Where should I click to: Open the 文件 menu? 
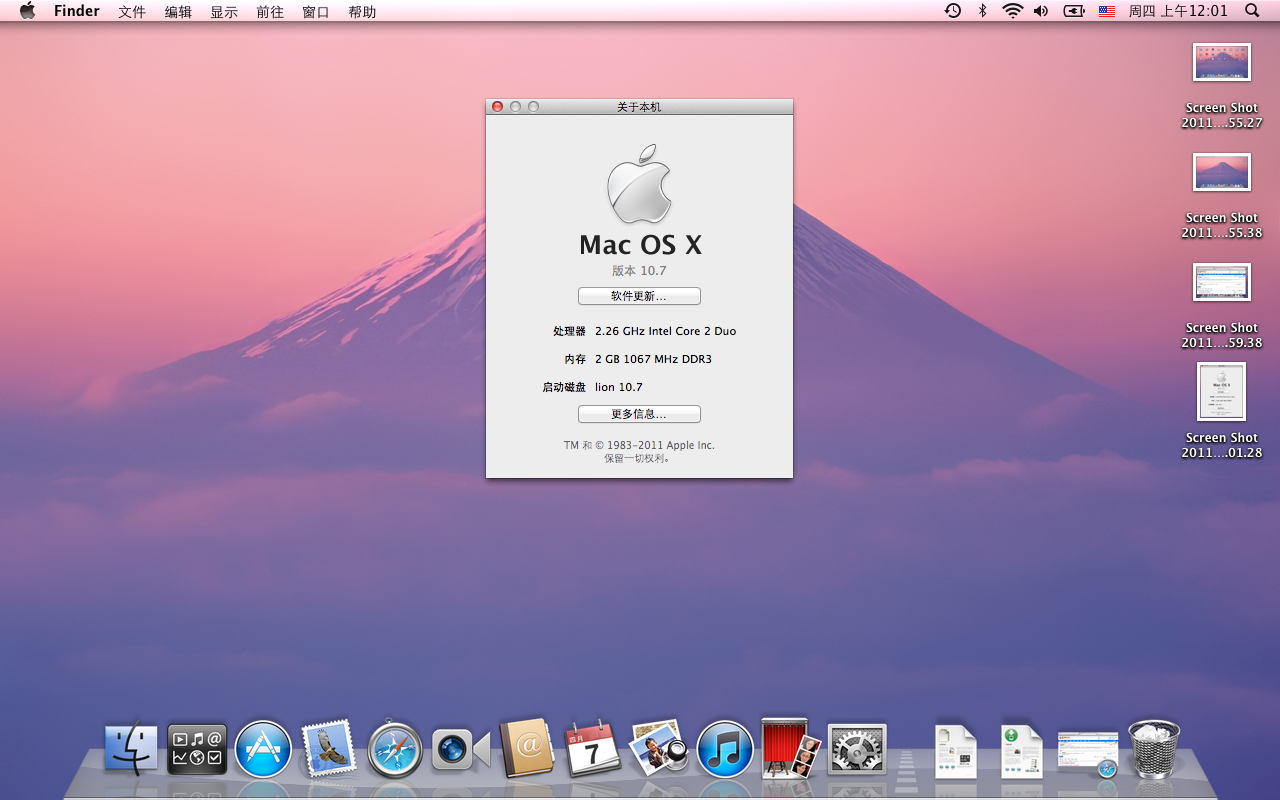[x=132, y=12]
